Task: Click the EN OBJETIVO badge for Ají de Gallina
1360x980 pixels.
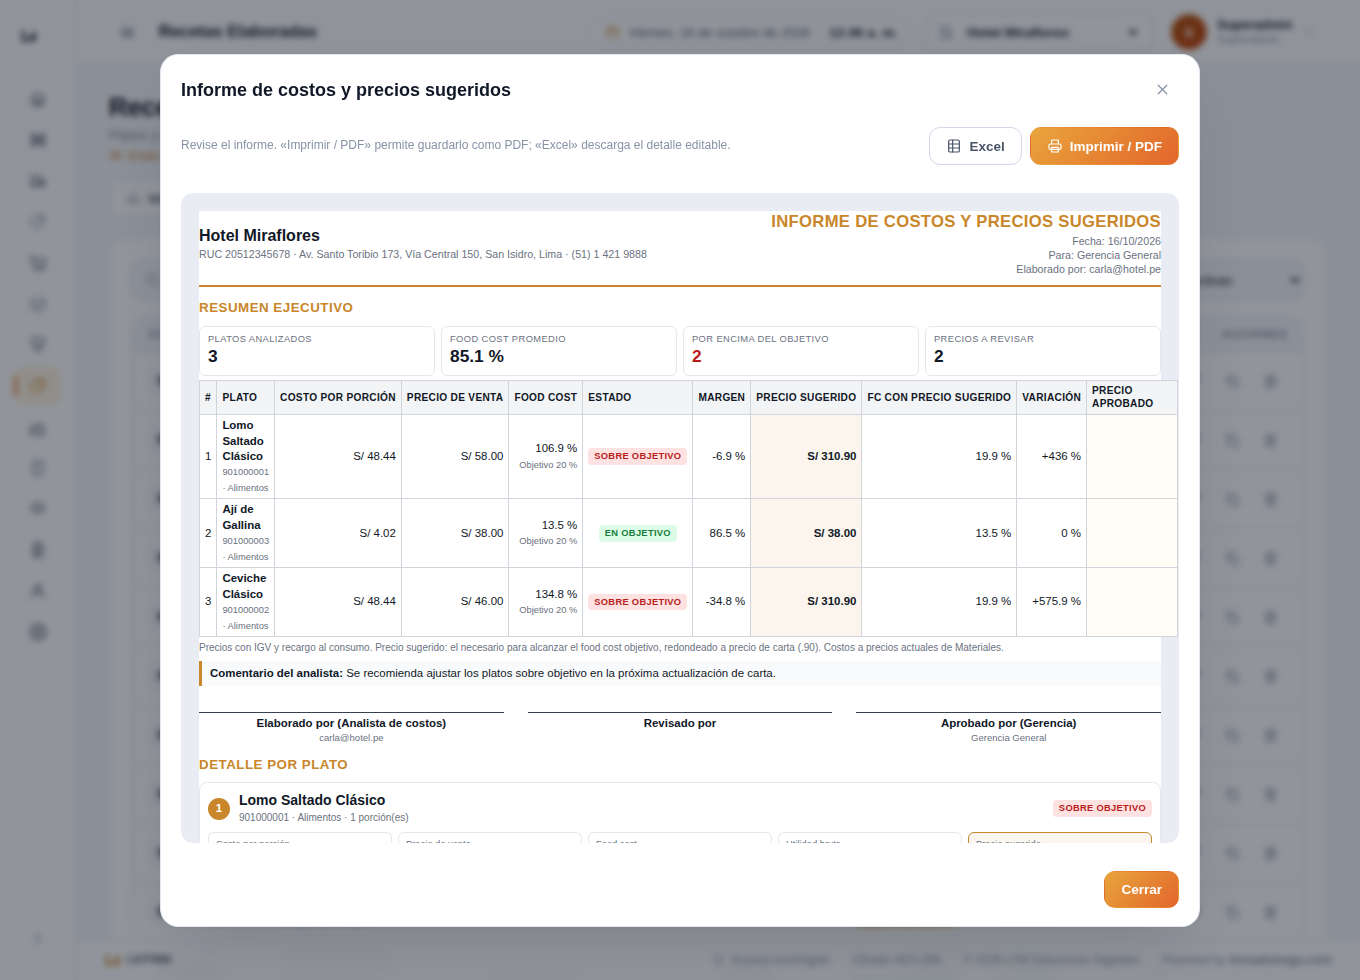Action: tap(637, 533)
